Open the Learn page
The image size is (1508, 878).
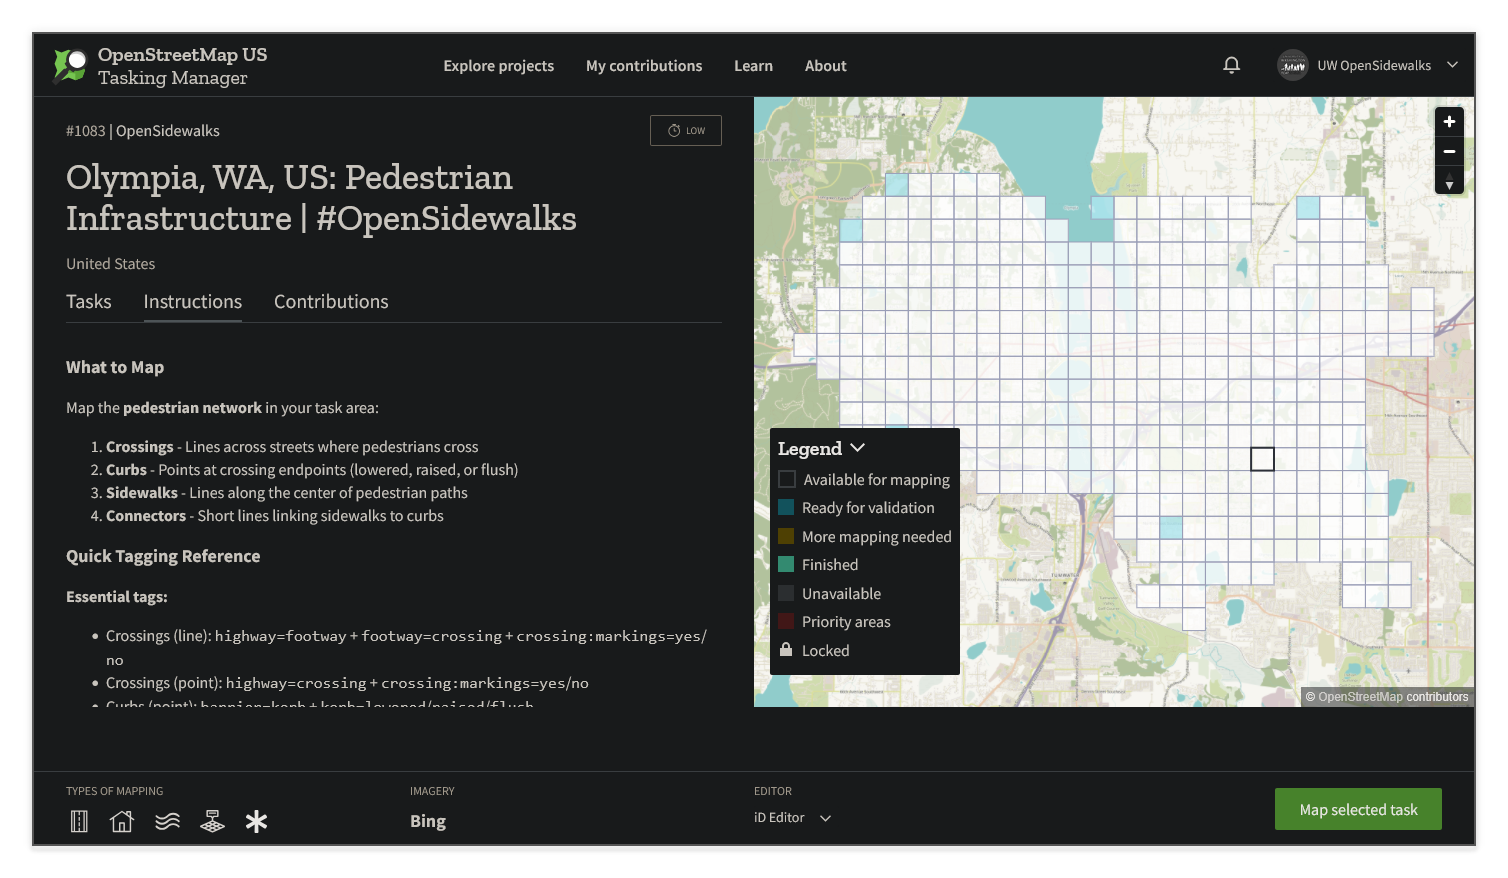[x=753, y=66]
